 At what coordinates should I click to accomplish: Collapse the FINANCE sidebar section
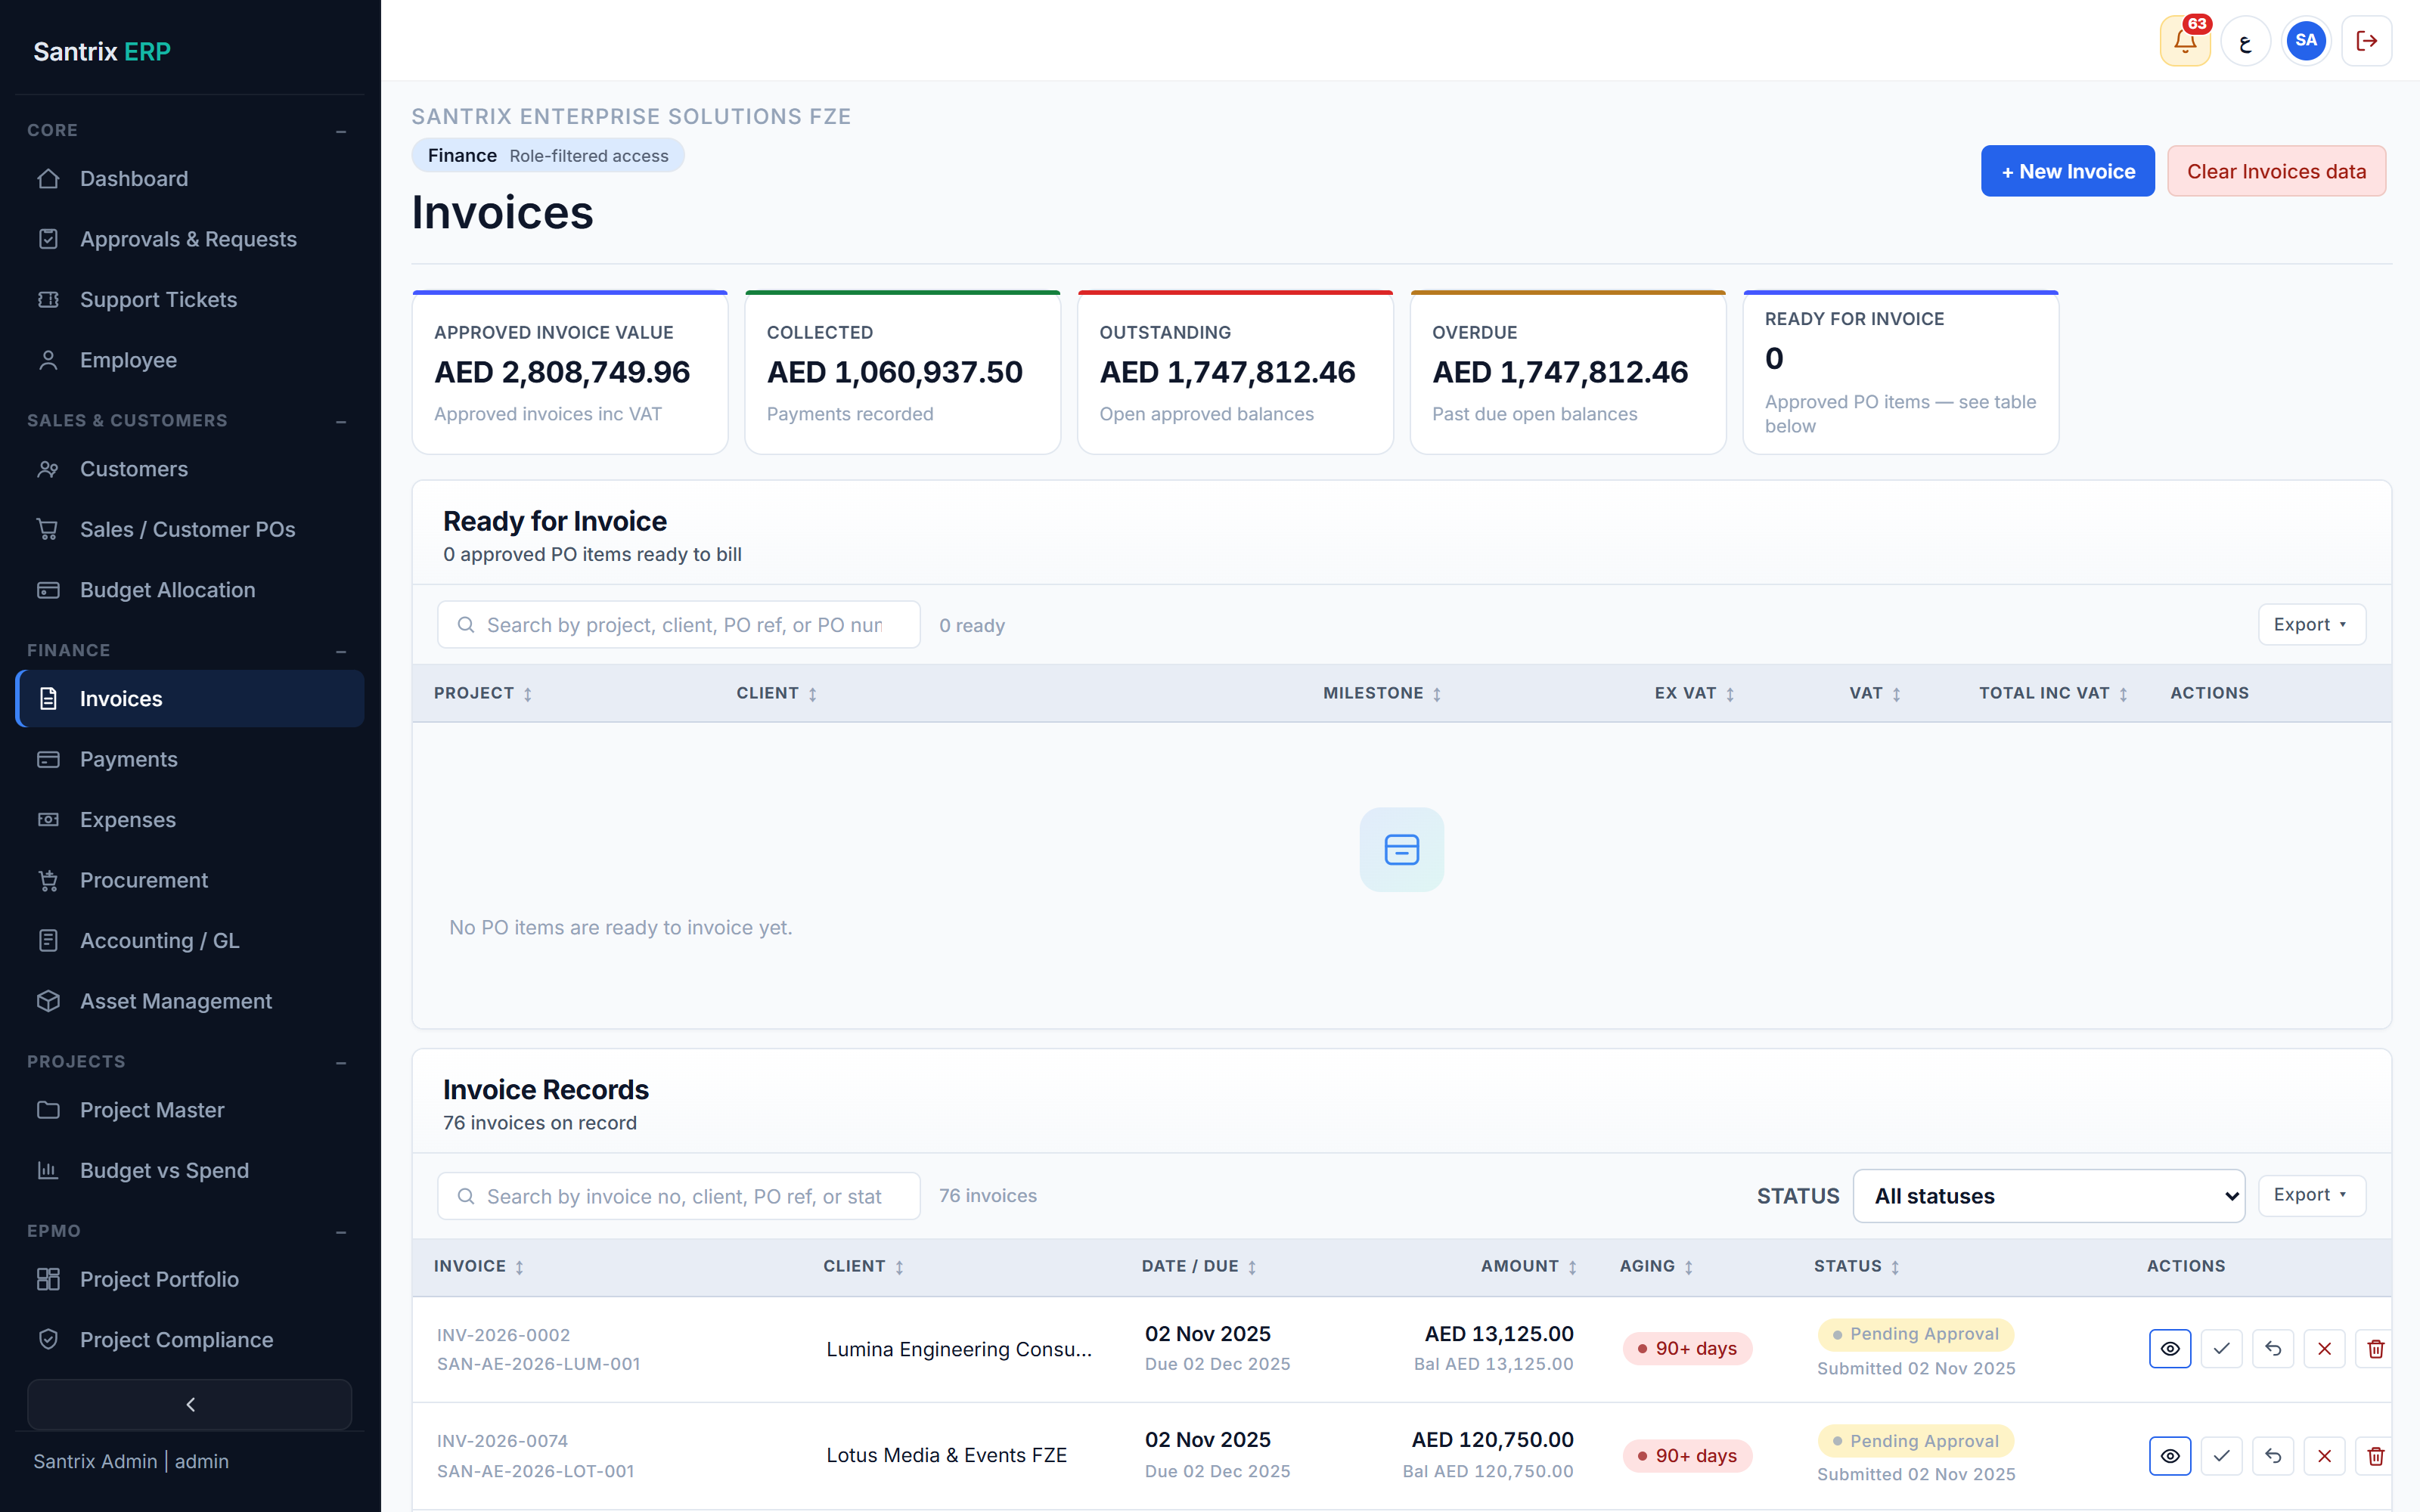click(x=341, y=651)
